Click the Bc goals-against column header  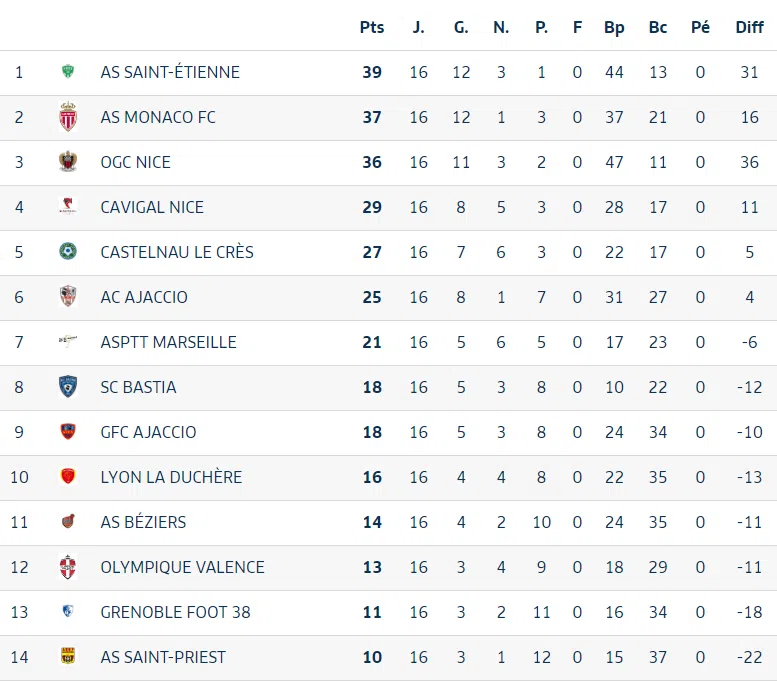(657, 28)
